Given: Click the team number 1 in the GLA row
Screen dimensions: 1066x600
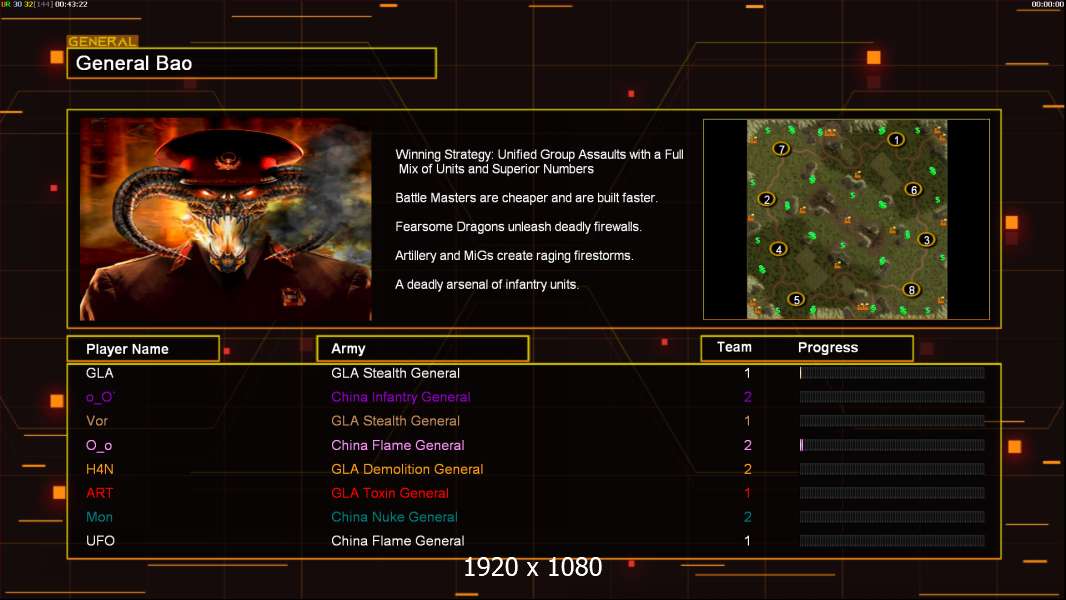Looking at the screenshot, I should pos(747,373).
